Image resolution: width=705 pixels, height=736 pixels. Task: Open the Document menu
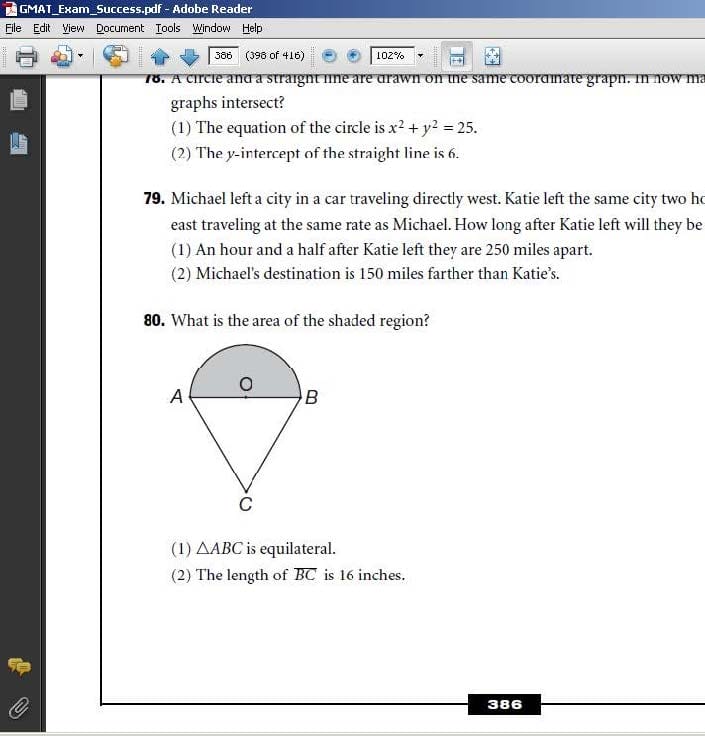pos(120,28)
